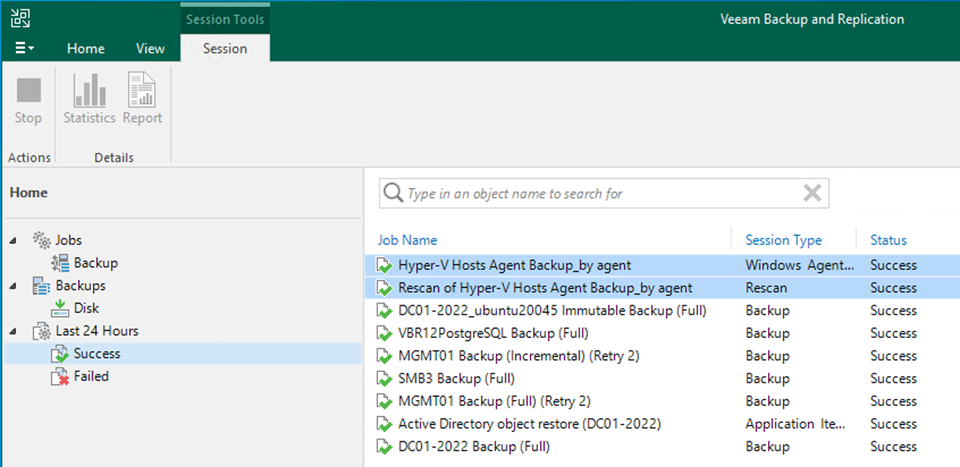This screenshot has height=467, width=960.
Task: Select DC01-2022 Backup (Full) row
Action: click(662, 446)
